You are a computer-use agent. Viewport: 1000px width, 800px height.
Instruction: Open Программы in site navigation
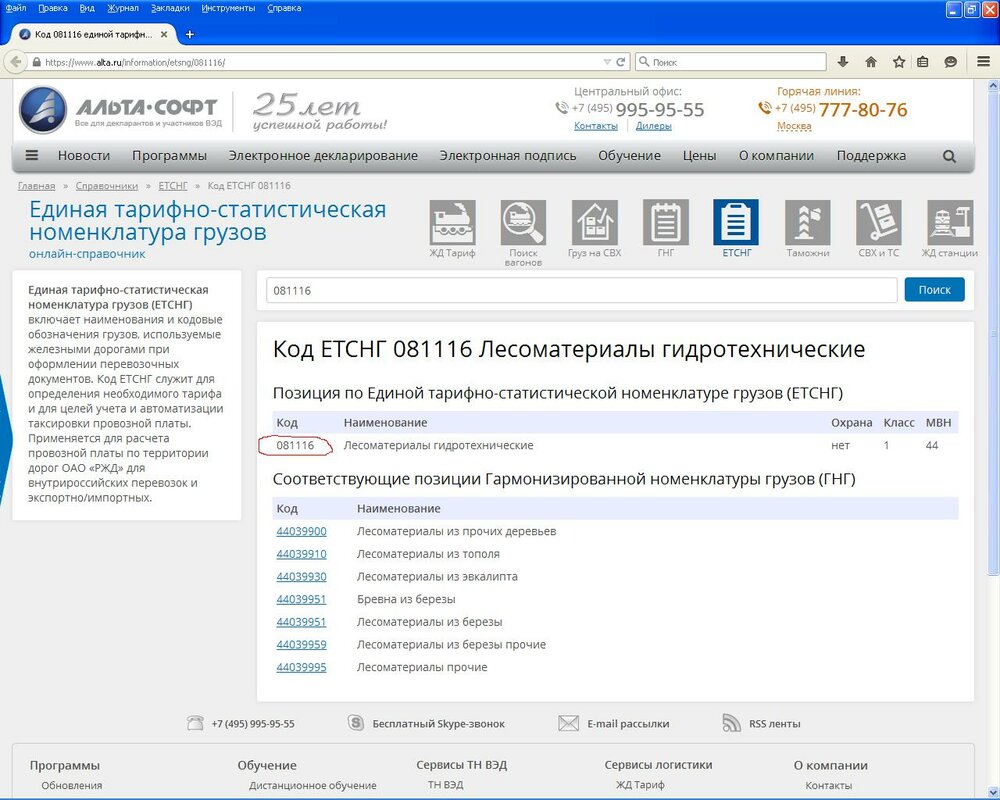169,156
